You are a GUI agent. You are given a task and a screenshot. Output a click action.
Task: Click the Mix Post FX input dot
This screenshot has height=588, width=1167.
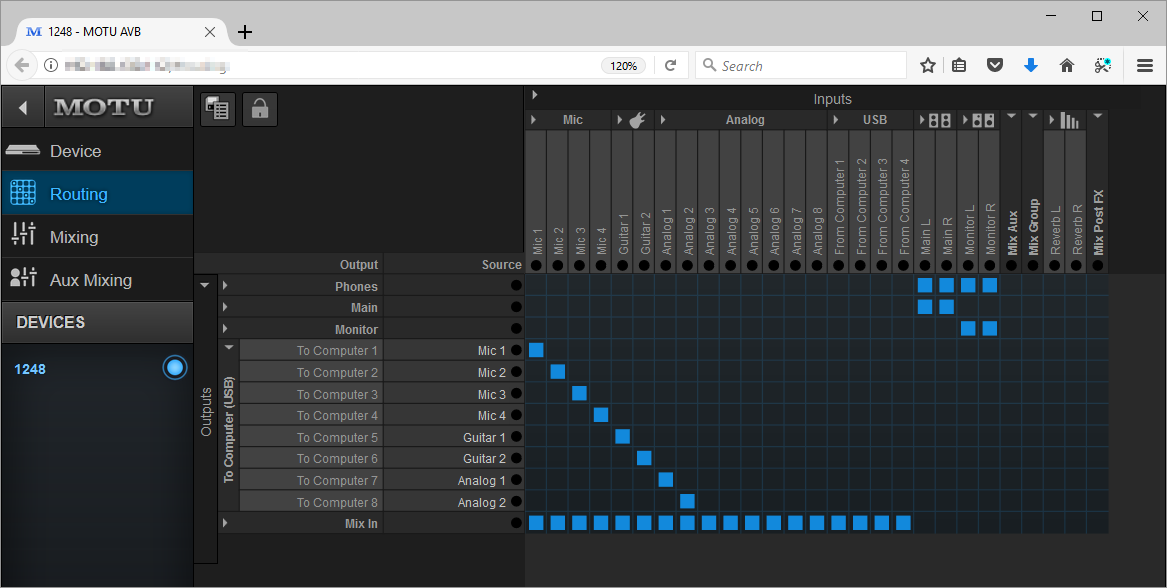tap(1098, 265)
